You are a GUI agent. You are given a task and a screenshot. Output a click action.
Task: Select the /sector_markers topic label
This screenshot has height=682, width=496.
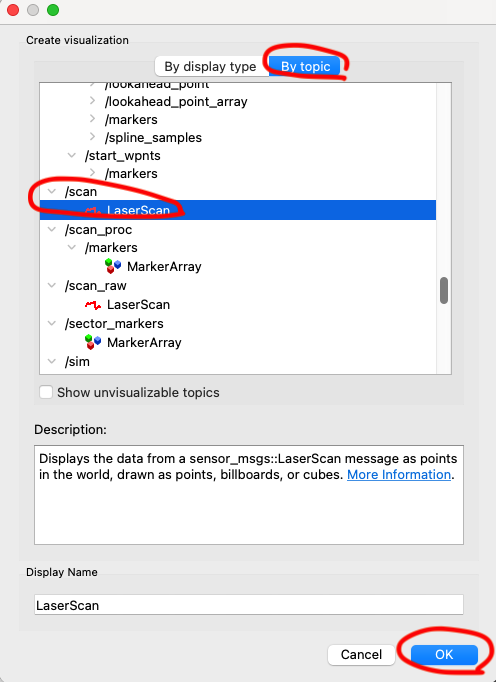[x=114, y=324]
